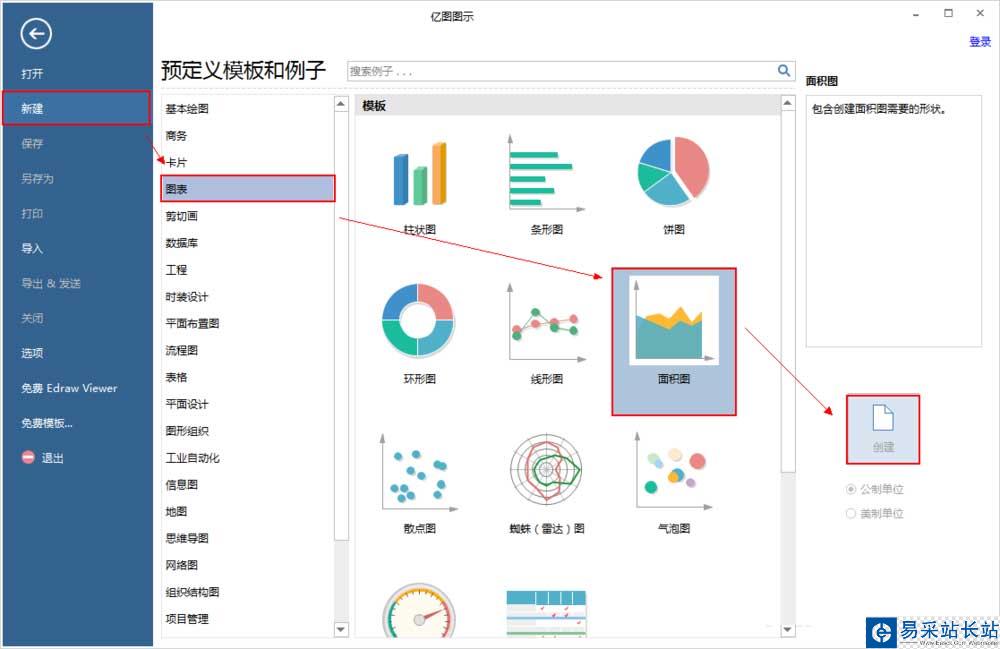Open 导出 & 发送 in the sidebar
This screenshot has height=649, width=1000.
click(x=50, y=283)
